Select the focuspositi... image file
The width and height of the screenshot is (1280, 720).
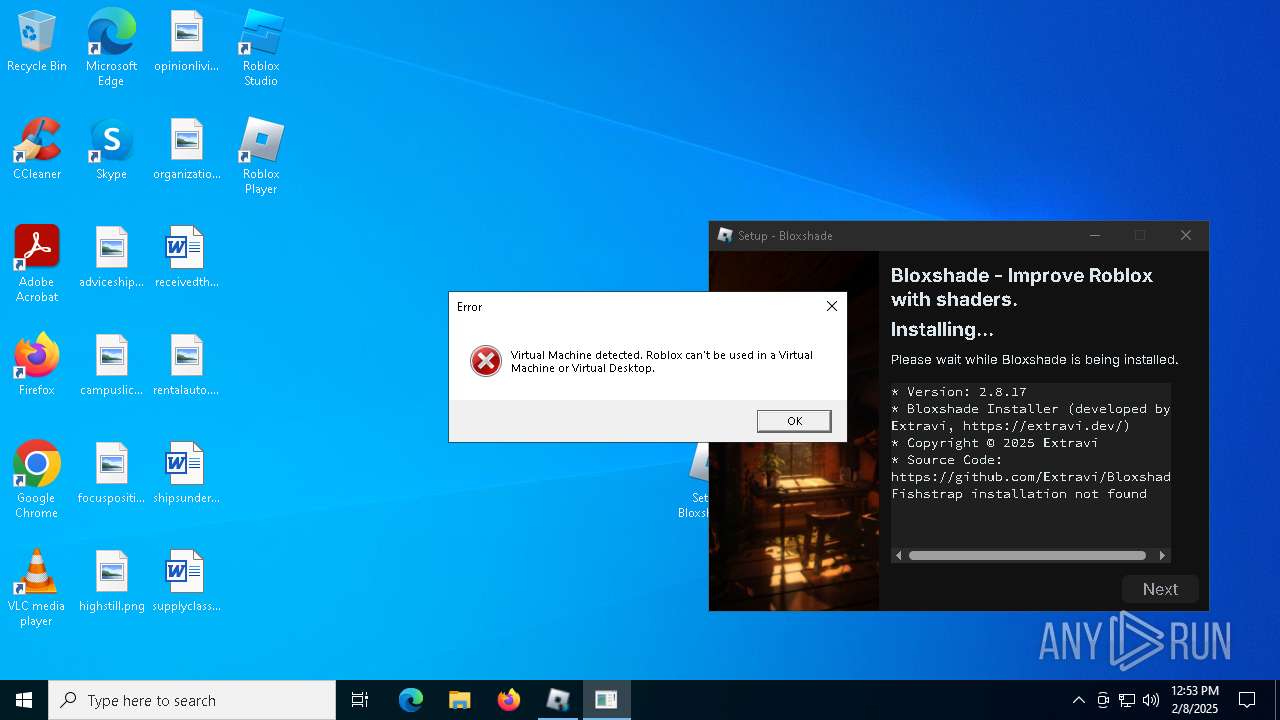111,474
